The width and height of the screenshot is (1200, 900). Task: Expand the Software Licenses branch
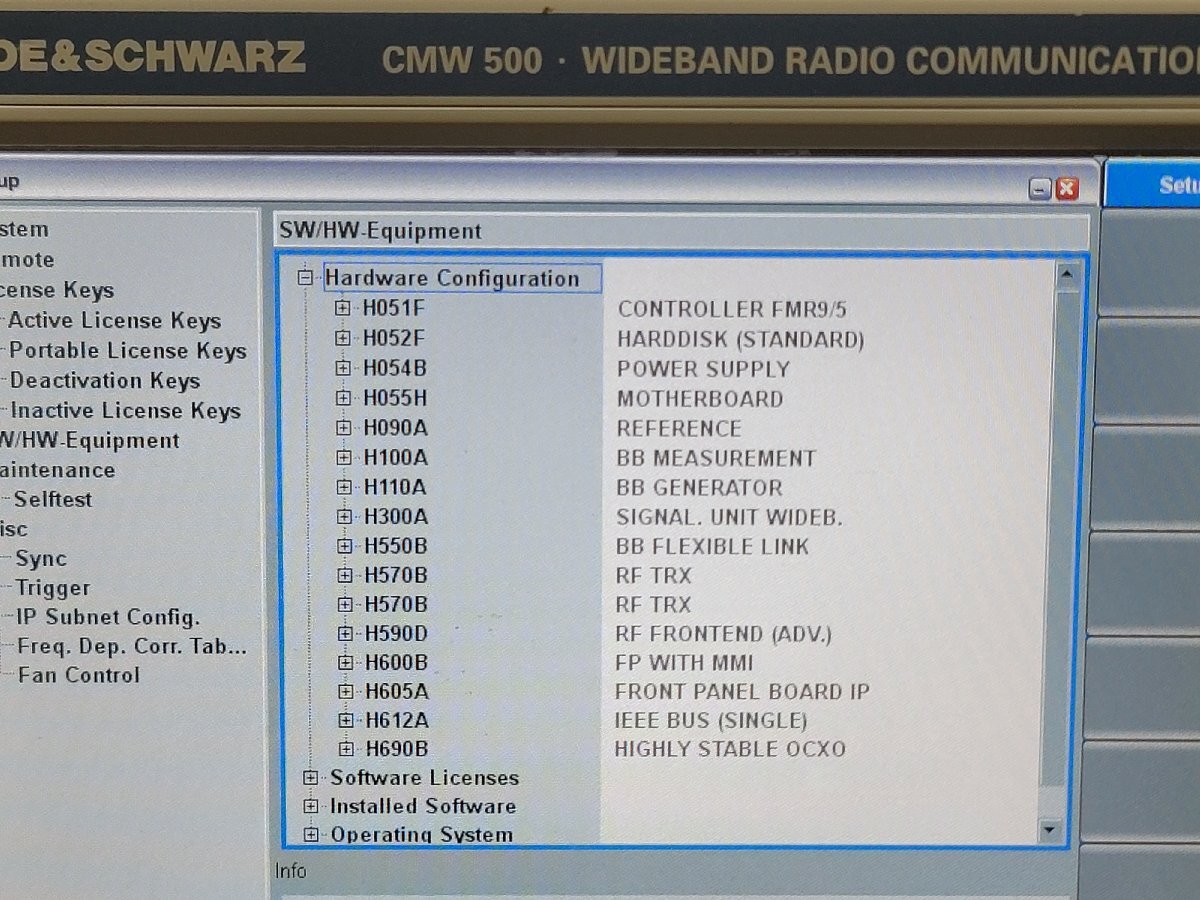click(x=310, y=777)
